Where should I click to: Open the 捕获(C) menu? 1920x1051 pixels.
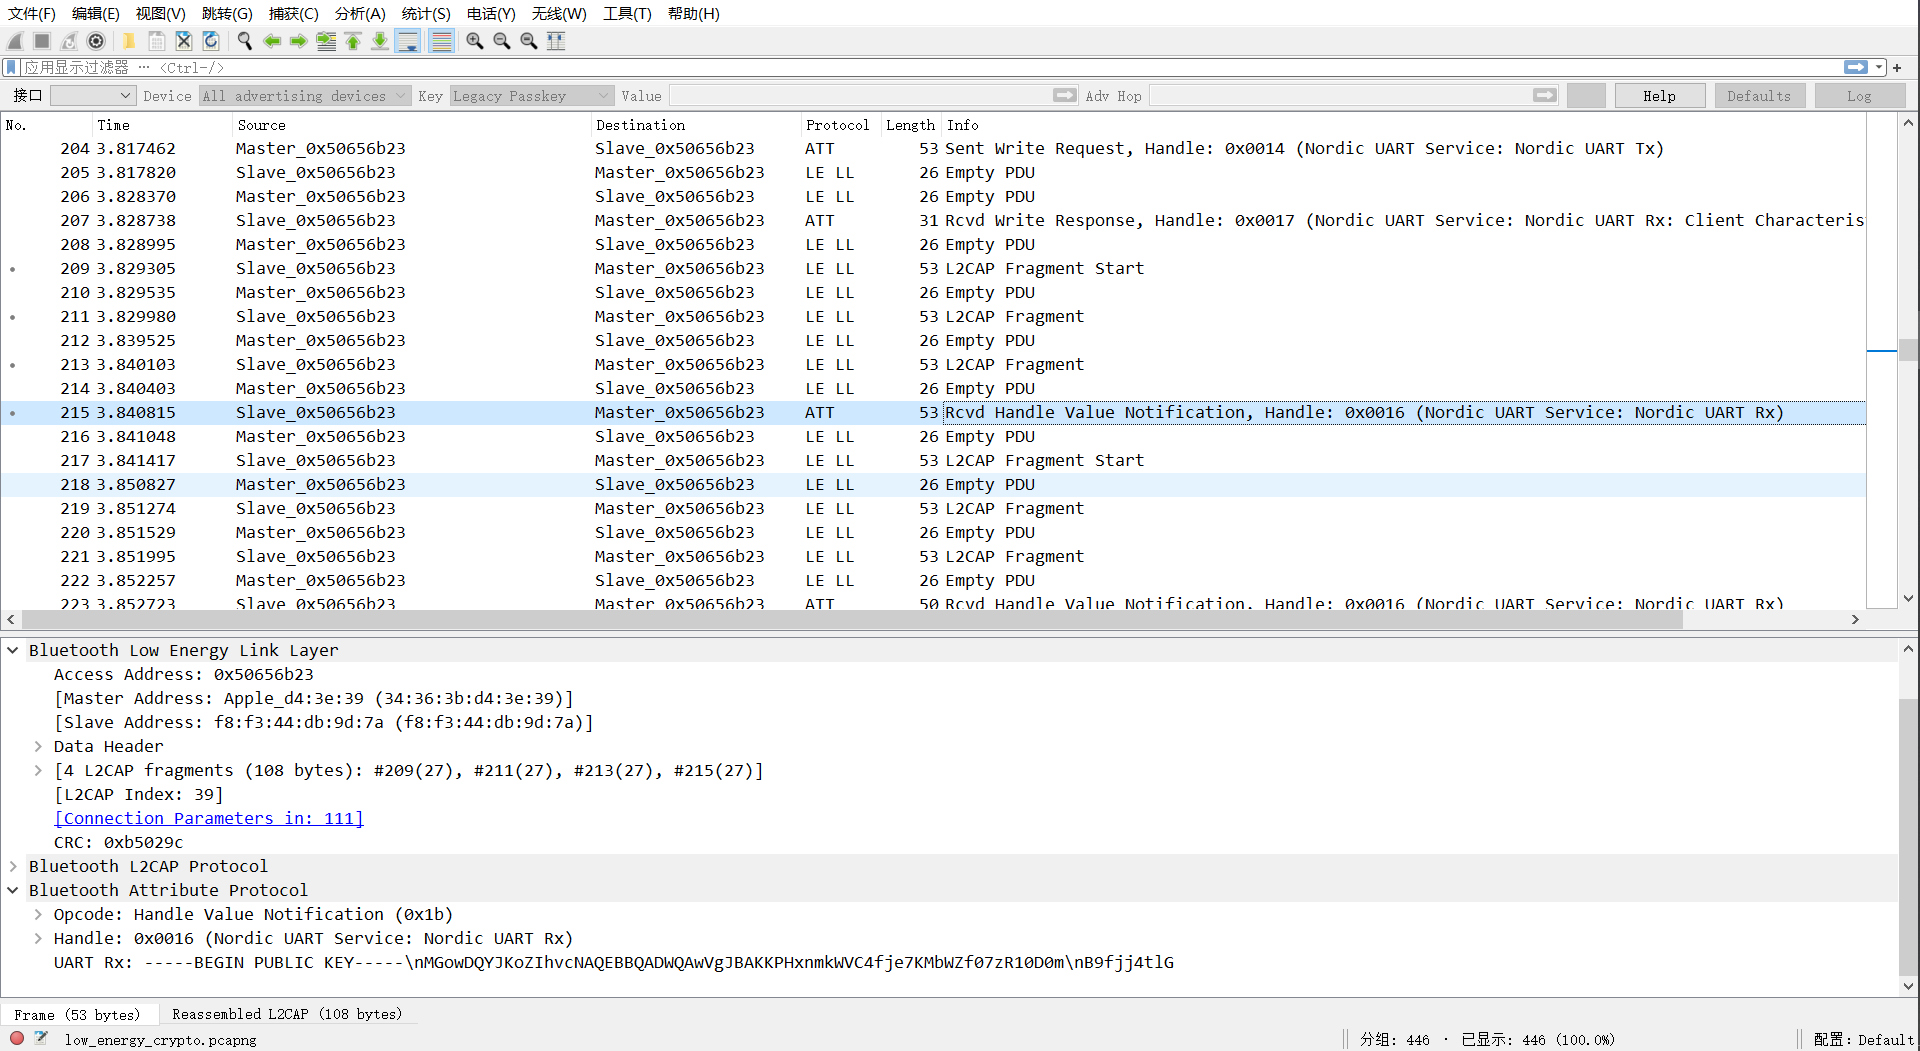(293, 13)
